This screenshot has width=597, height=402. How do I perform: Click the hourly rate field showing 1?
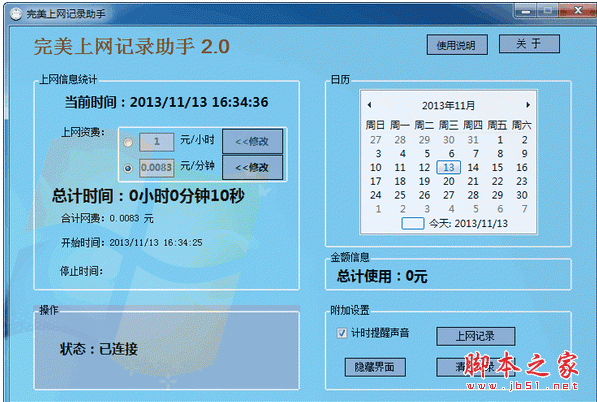(156, 142)
